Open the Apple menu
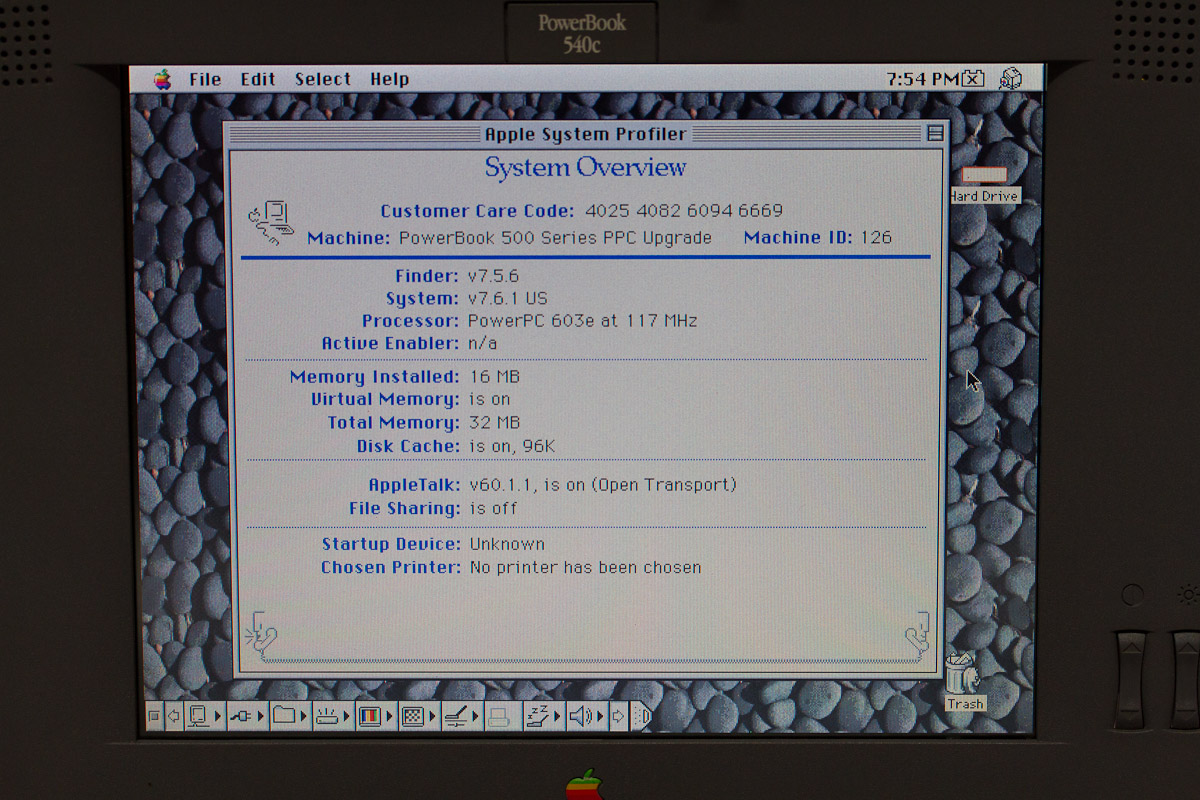 pos(162,80)
